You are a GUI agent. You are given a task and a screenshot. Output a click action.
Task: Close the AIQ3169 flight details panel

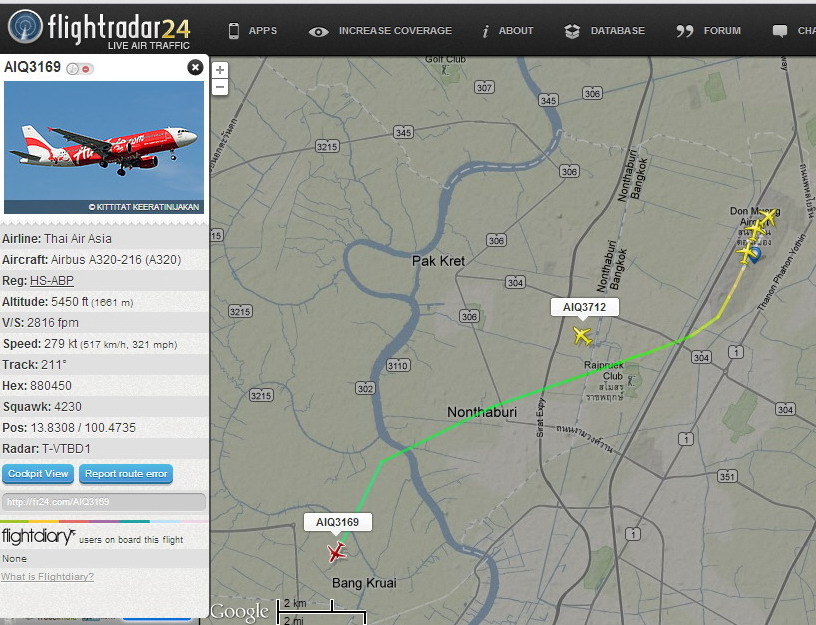click(195, 68)
